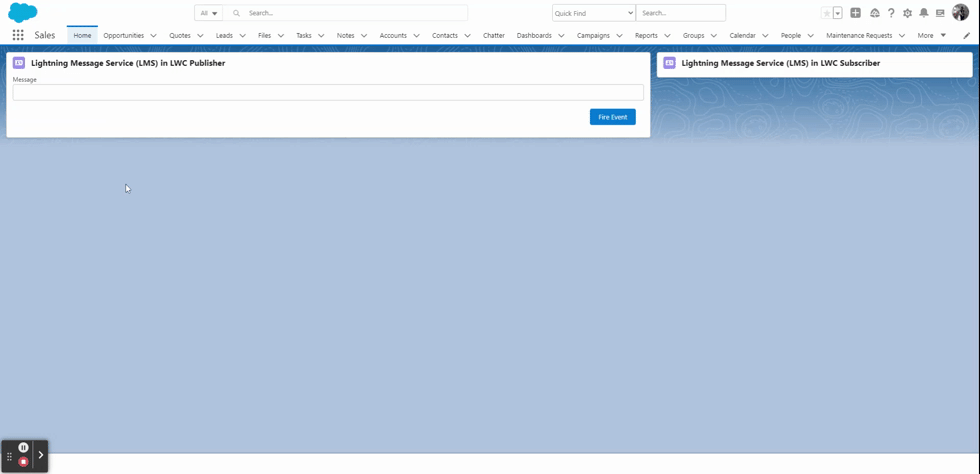Screen dimensions: 980x474
Task: Open the Campaigns tab
Action: coord(594,36)
